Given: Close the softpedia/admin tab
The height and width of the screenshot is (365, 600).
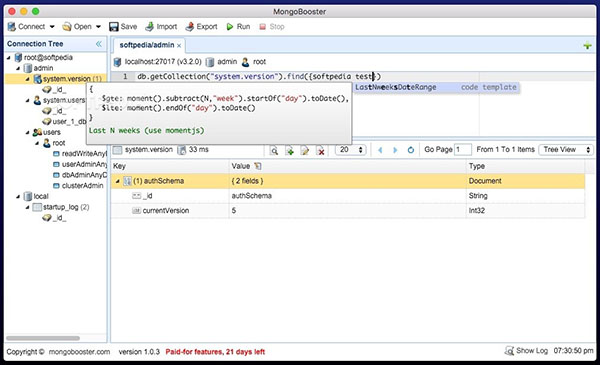Looking at the screenshot, I should (x=179, y=46).
